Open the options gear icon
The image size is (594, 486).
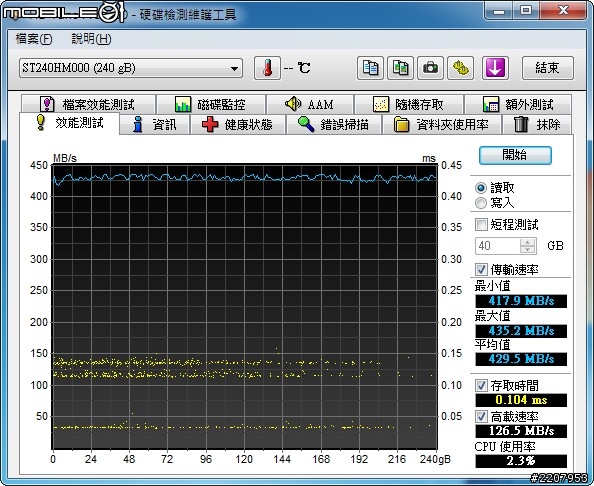(x=461, y=68)
